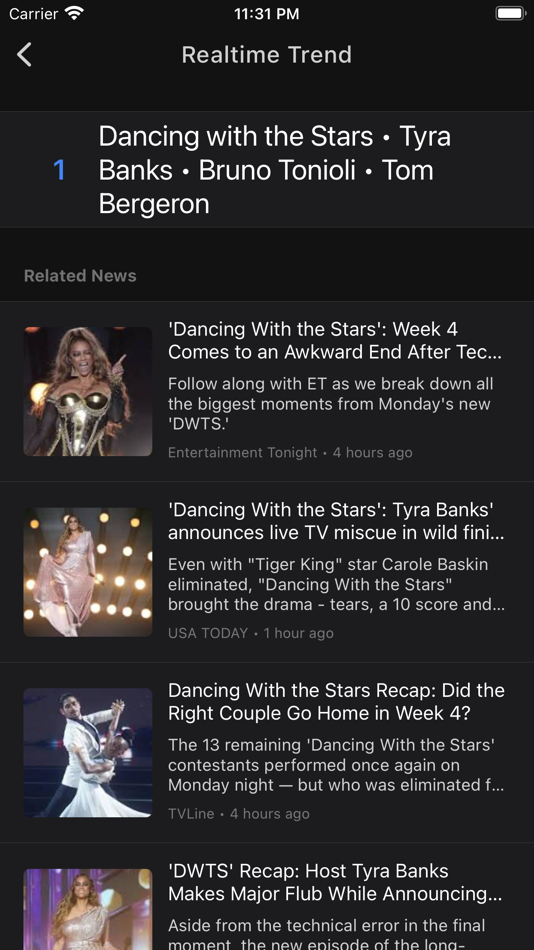Screen dimensions: 534x950
Task: Tap the 11:31 PM clock in status bar
Action: 267,13
